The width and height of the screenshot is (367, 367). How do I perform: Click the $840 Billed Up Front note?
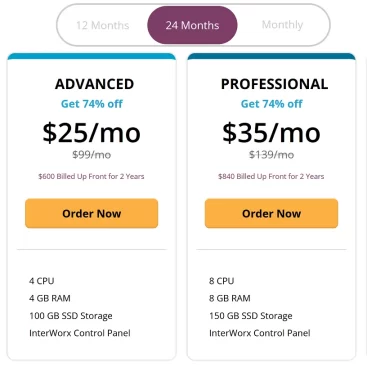271,176
